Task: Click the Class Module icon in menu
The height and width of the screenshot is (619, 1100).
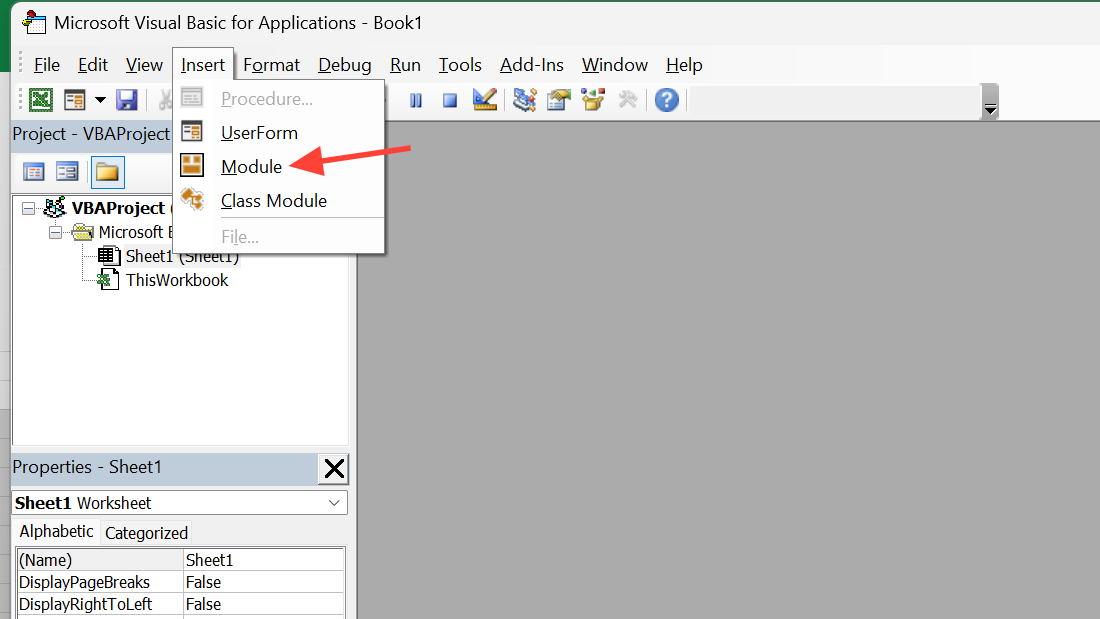Action: [192, 199]
